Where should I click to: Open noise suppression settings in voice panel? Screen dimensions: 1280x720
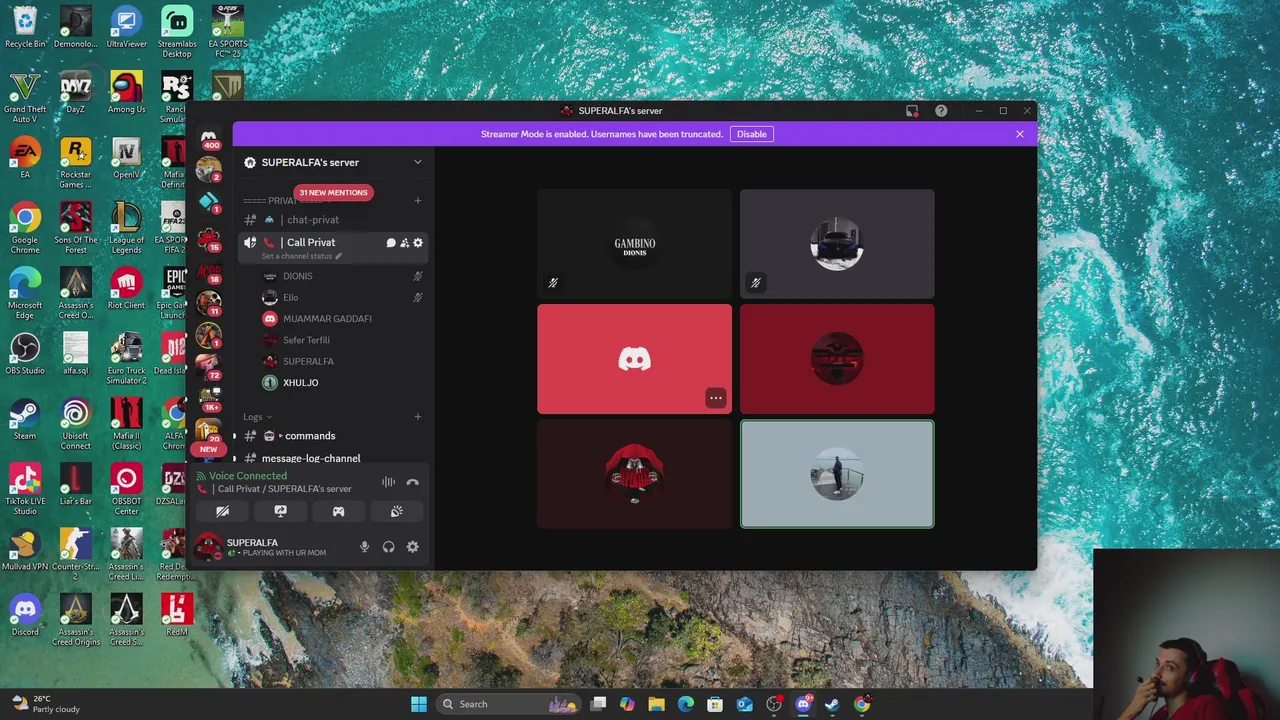coord(388,482)
